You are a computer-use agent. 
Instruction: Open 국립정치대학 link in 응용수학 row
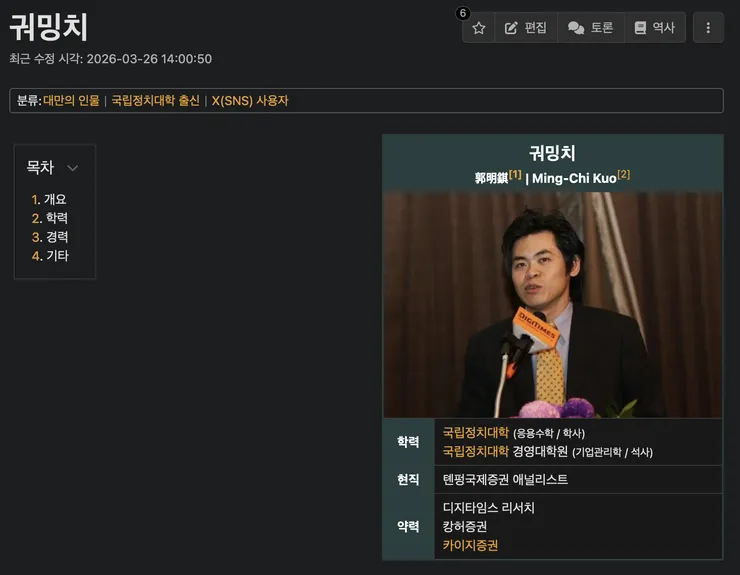pyautogui.click(x=476, y=432)
